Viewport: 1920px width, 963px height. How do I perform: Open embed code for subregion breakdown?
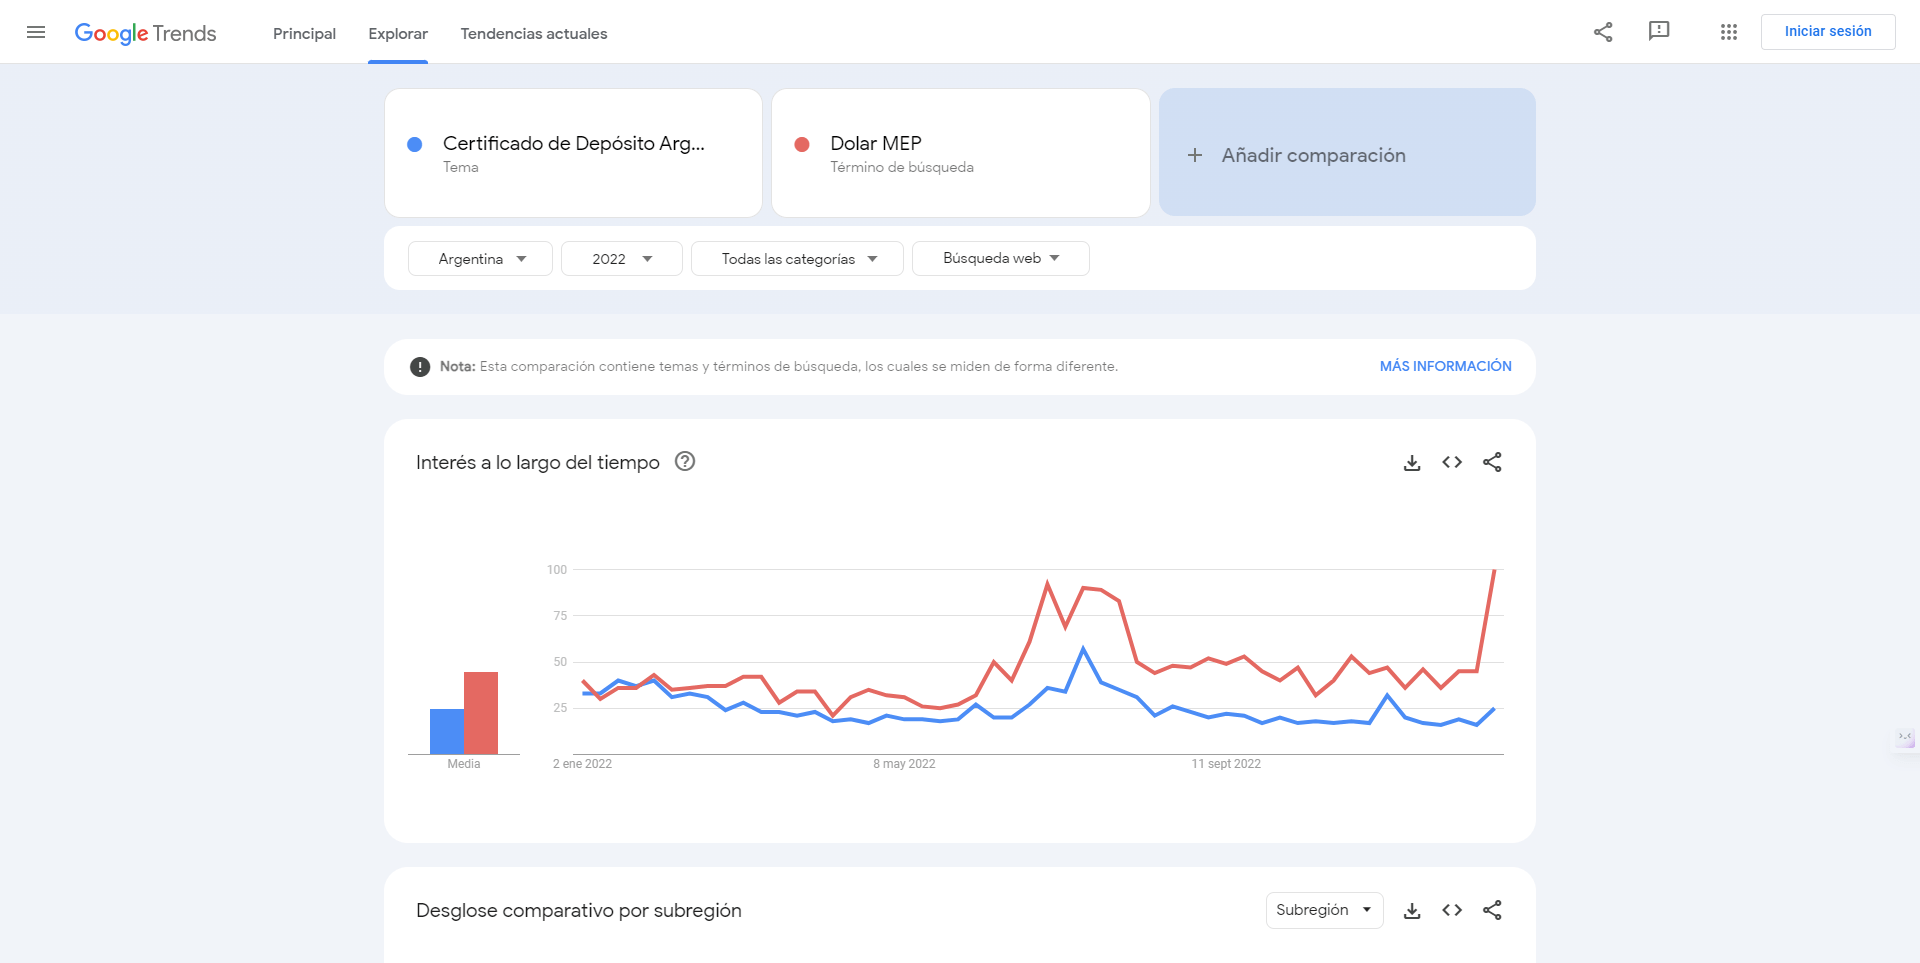pyautogui.click(x=1452, y=910)
